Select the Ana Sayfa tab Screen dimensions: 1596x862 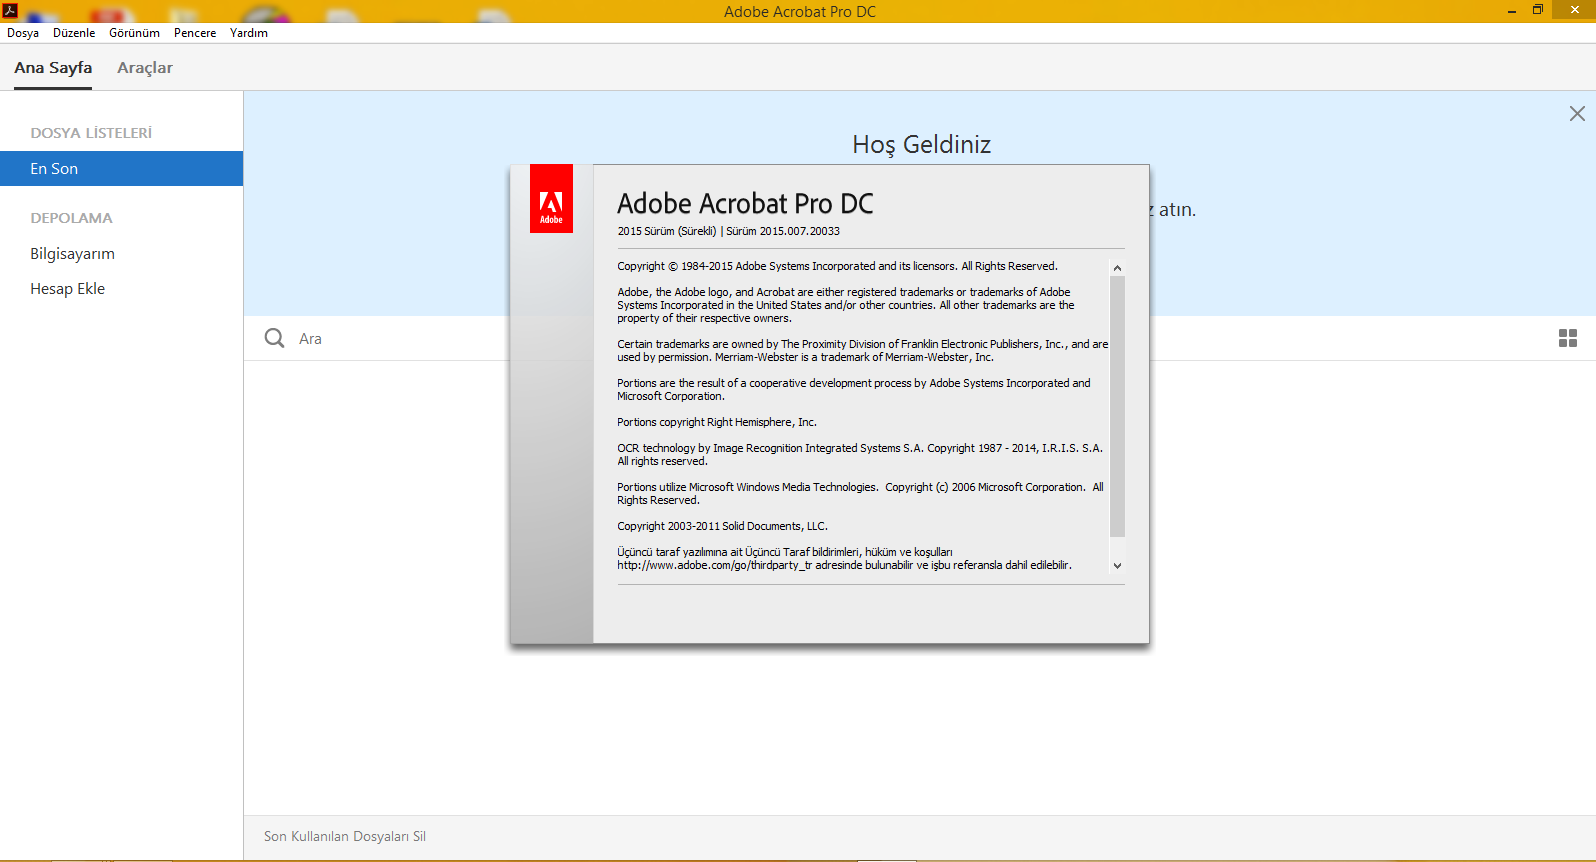coord(53,68)
